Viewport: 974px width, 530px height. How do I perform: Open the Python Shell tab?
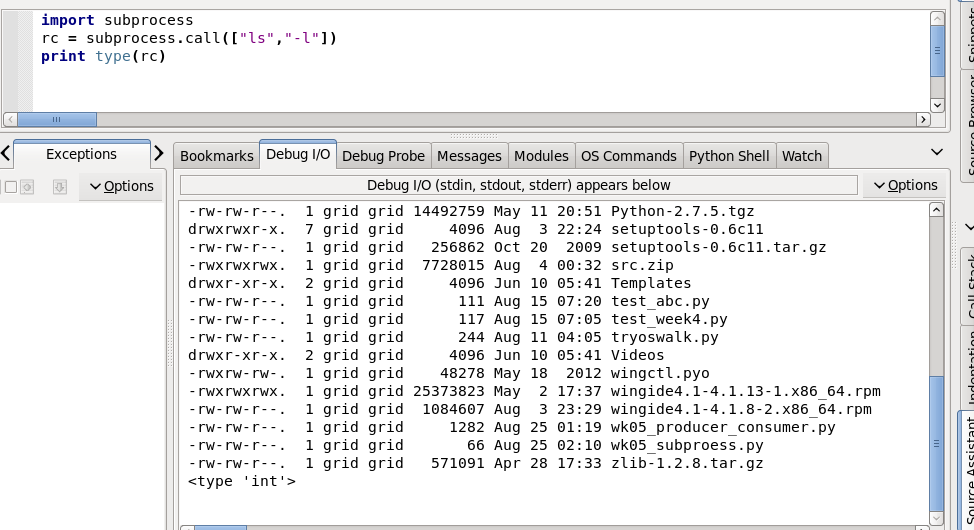tap(729, 156)
